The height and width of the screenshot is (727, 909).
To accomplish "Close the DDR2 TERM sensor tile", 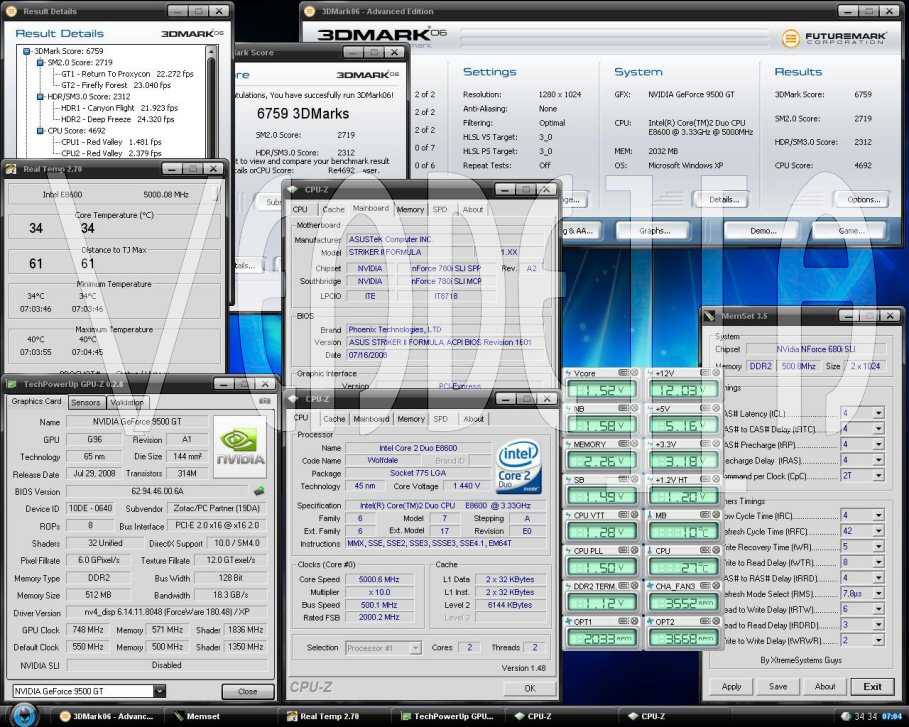I will 634,586.
